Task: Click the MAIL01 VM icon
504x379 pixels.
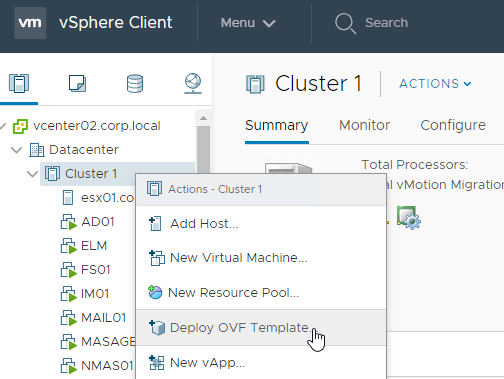Action: pyautogui.click(x=69, y=318)
